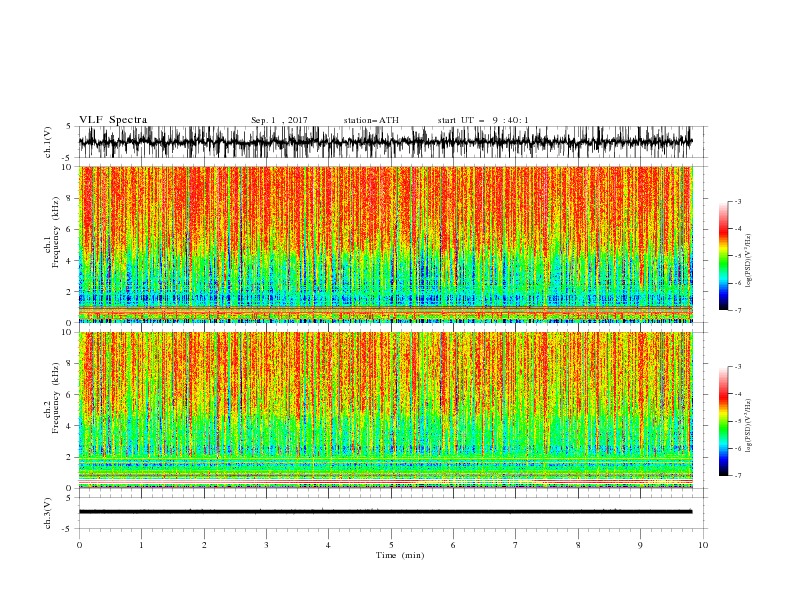The width and height of the screenshot is (792, 612).
Task: Click the ch.1 color scale bar
Action: (x=723, y=256)
